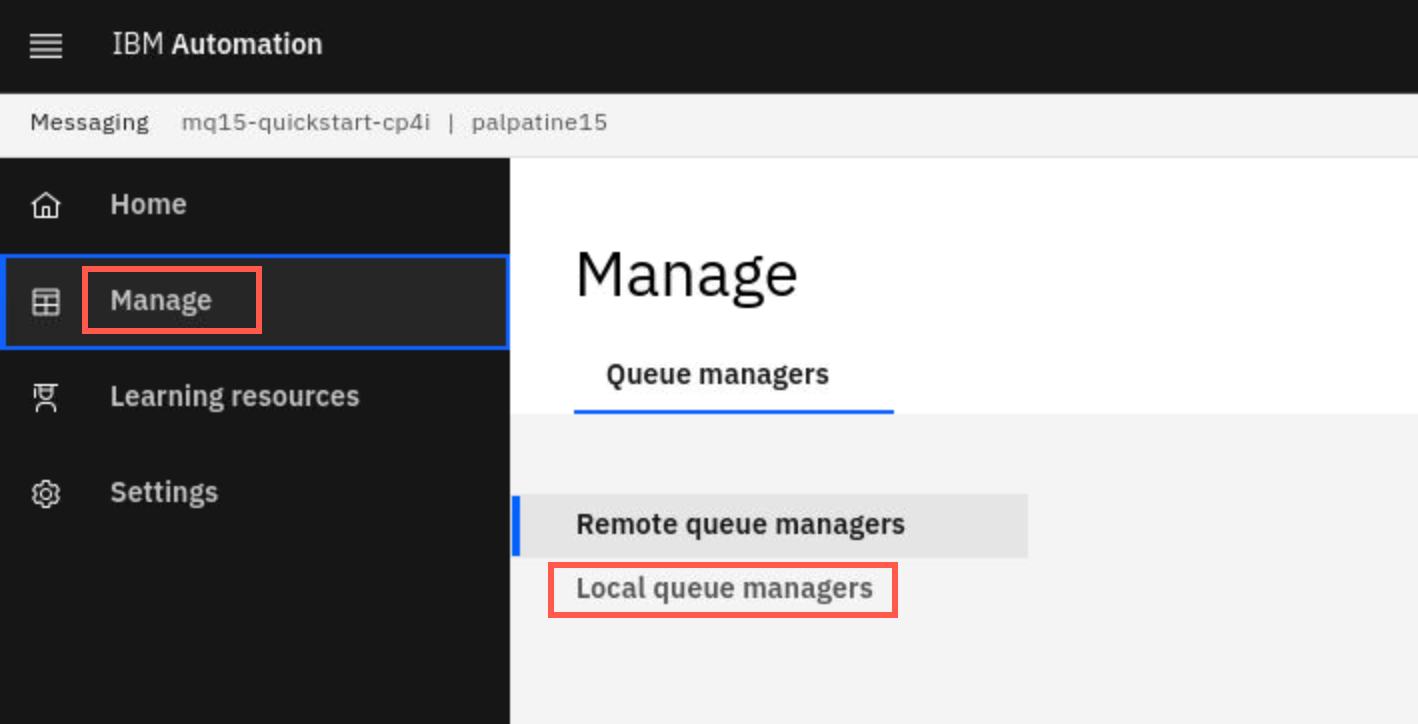Viewport: 1418px width, 724px height.
Task: Click the palpatine15 breadcrumb text
Action: (x=539, y=123)
